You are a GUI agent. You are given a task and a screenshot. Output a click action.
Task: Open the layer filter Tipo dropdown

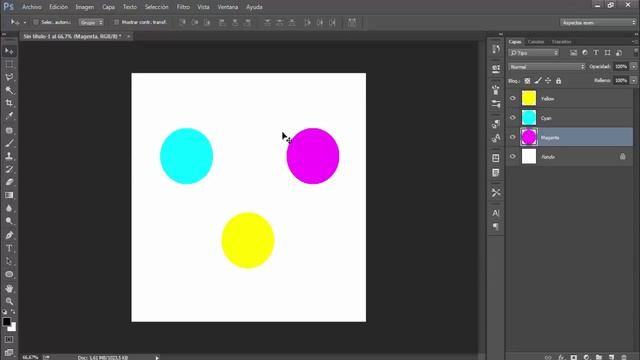pyautogui.click(x=533, y=53)
